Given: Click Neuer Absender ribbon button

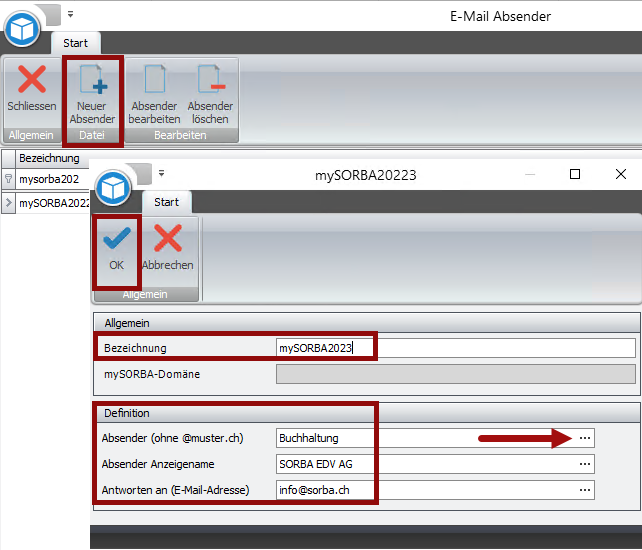Looking at the screenshot, I should [92, 93].
